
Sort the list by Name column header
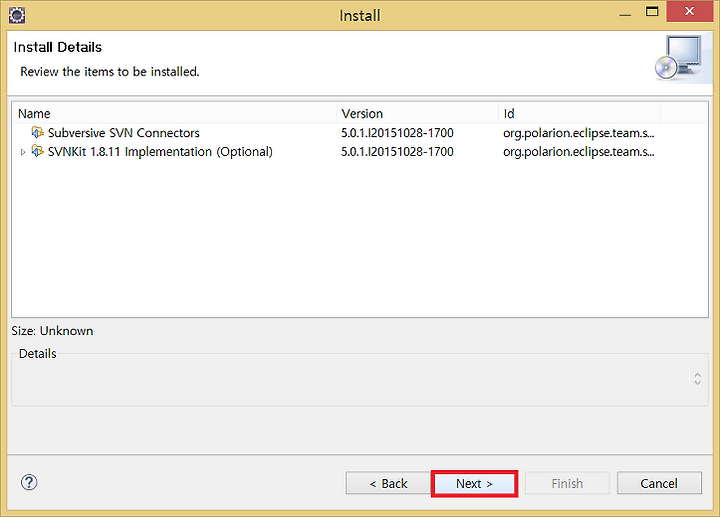(176, 113)
